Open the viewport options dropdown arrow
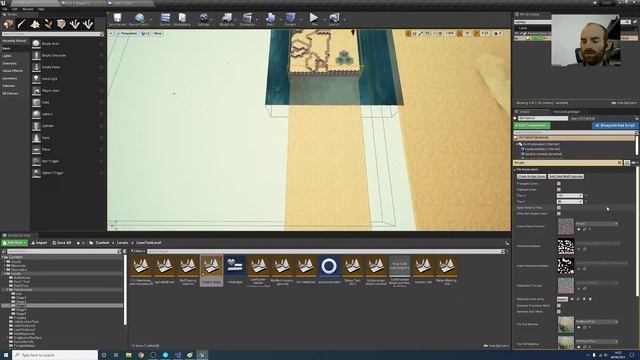640x360 pixels. point(111,33)
